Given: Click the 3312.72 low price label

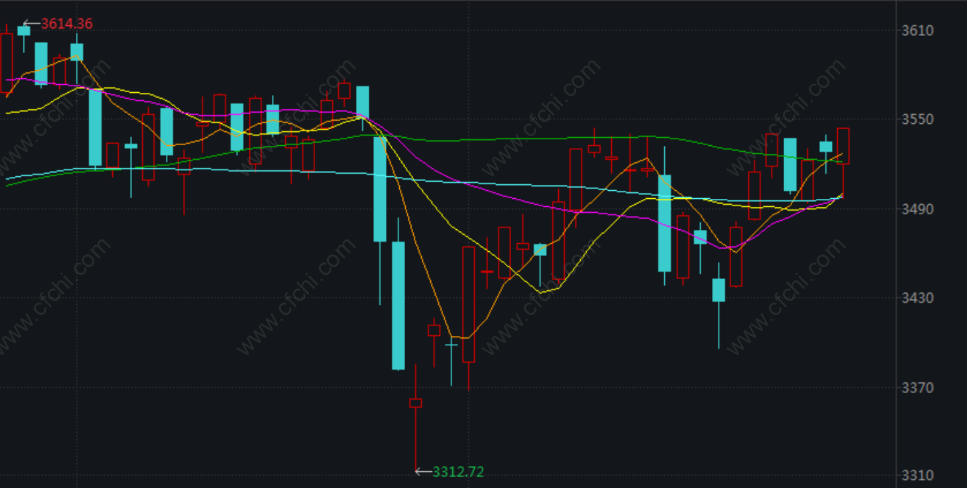Looking at the screenshot, I should click(458, 472).
